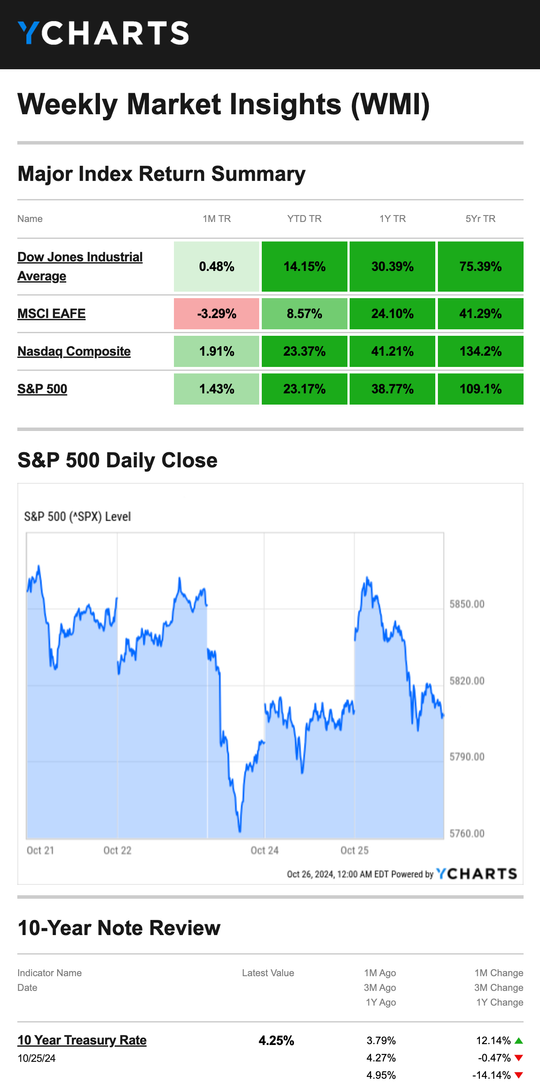Click red down arrow beside -14.14% change
The width and height of the screenshot is (540, 1090).
(x=518, y=1075)
